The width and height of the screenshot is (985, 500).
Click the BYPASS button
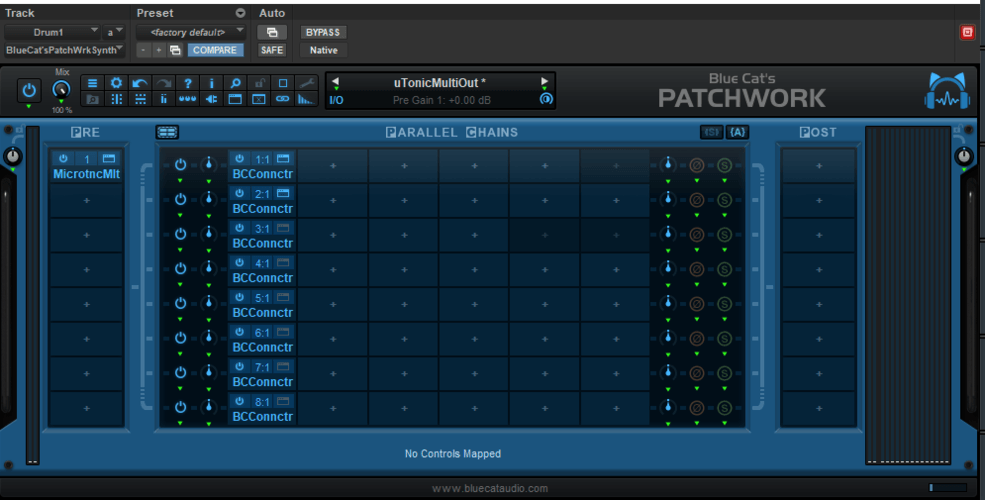(x=323, y=32)
